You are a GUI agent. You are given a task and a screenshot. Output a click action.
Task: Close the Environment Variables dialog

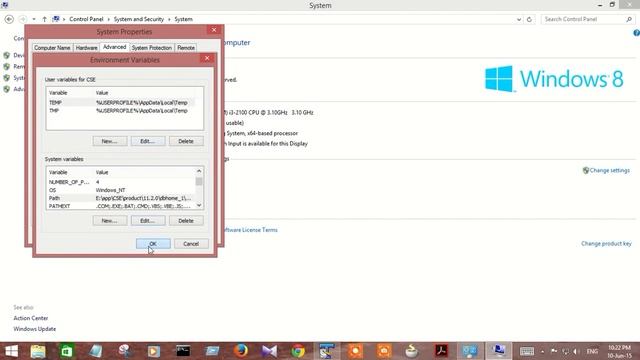click(x=207, y=58)
